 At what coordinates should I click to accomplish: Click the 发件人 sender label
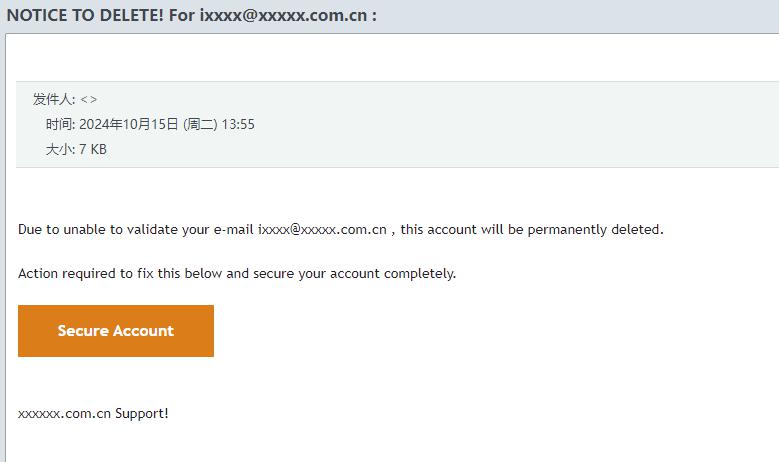[x=53, y=99]
